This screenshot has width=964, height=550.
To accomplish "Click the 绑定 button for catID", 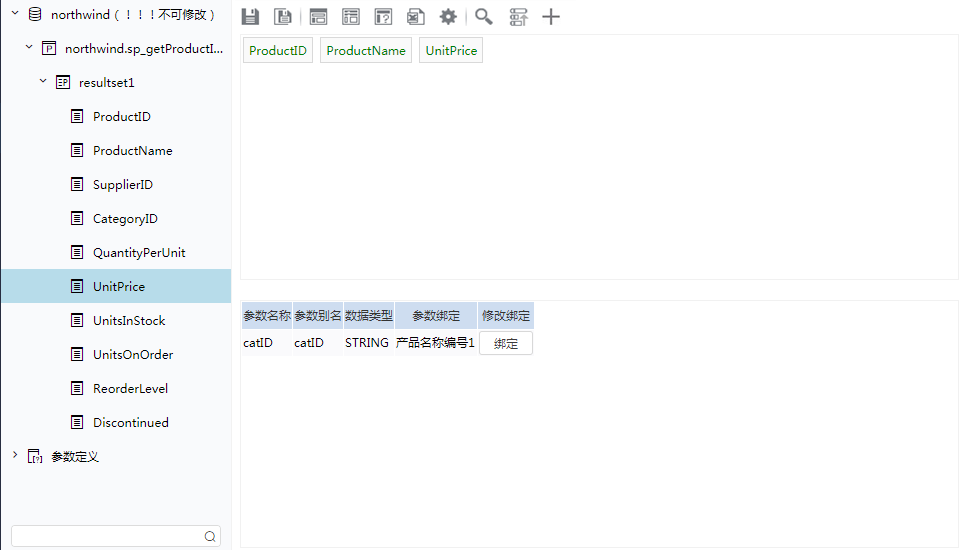I will click(x=505, y=343).
